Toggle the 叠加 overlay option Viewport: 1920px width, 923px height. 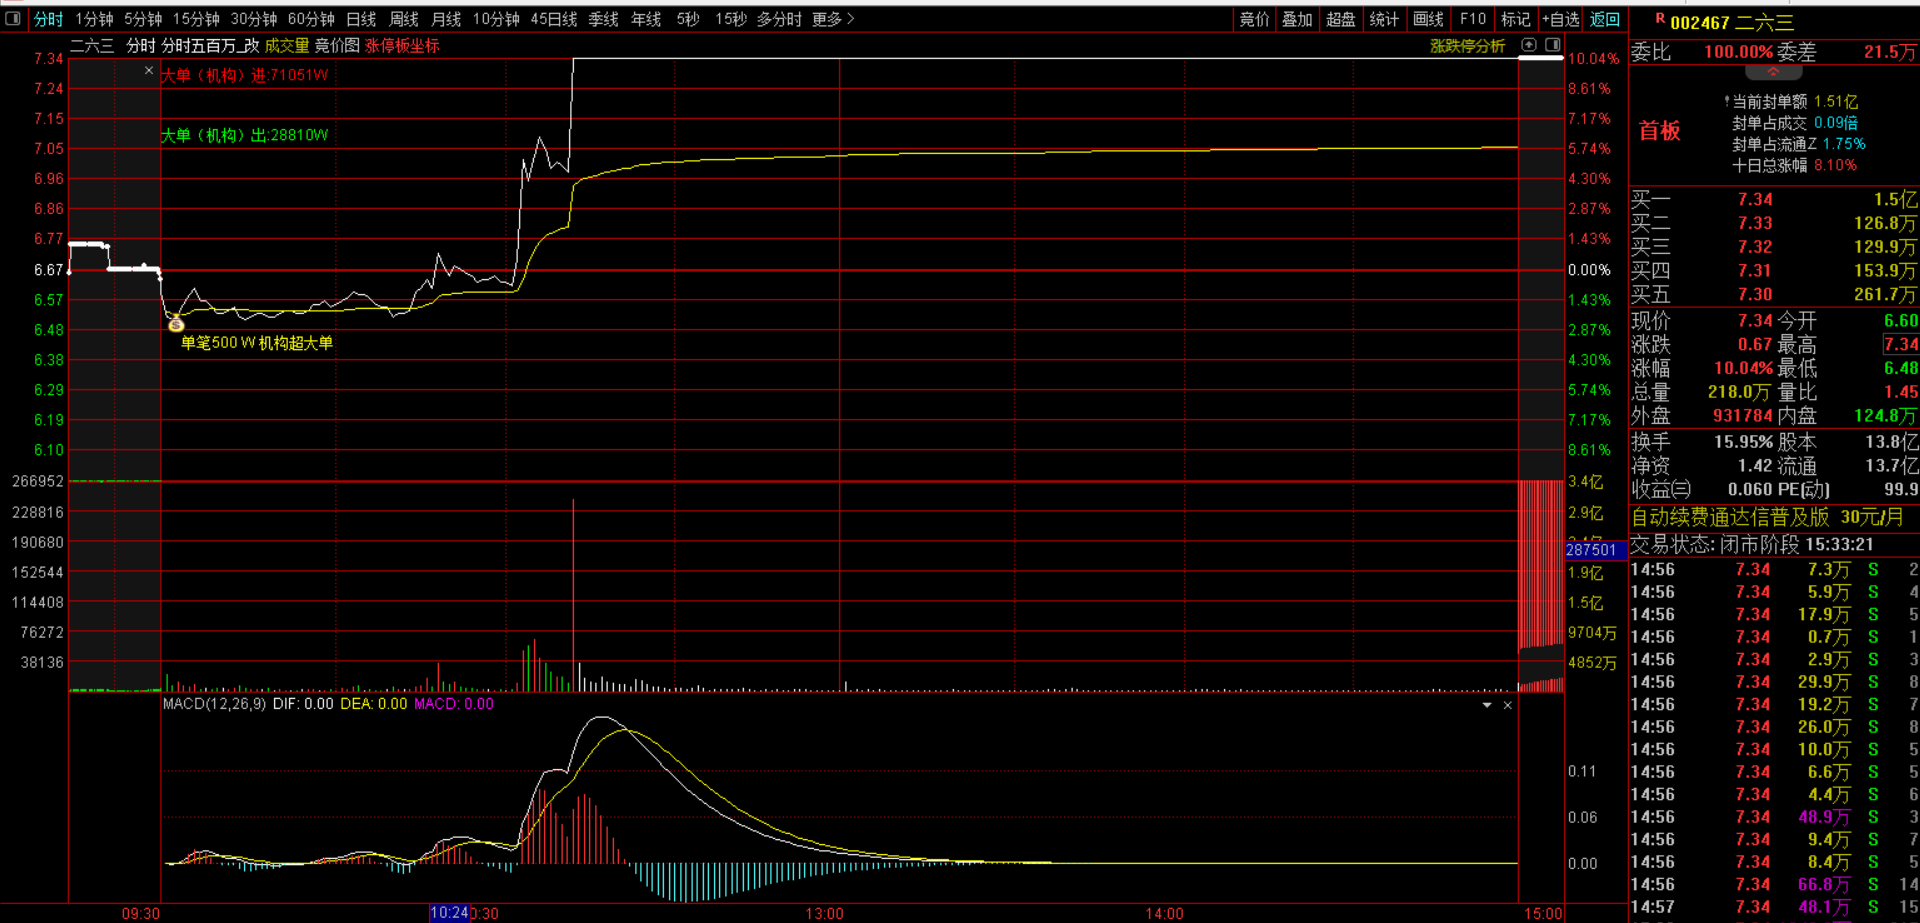click(x=1297, y=19)
